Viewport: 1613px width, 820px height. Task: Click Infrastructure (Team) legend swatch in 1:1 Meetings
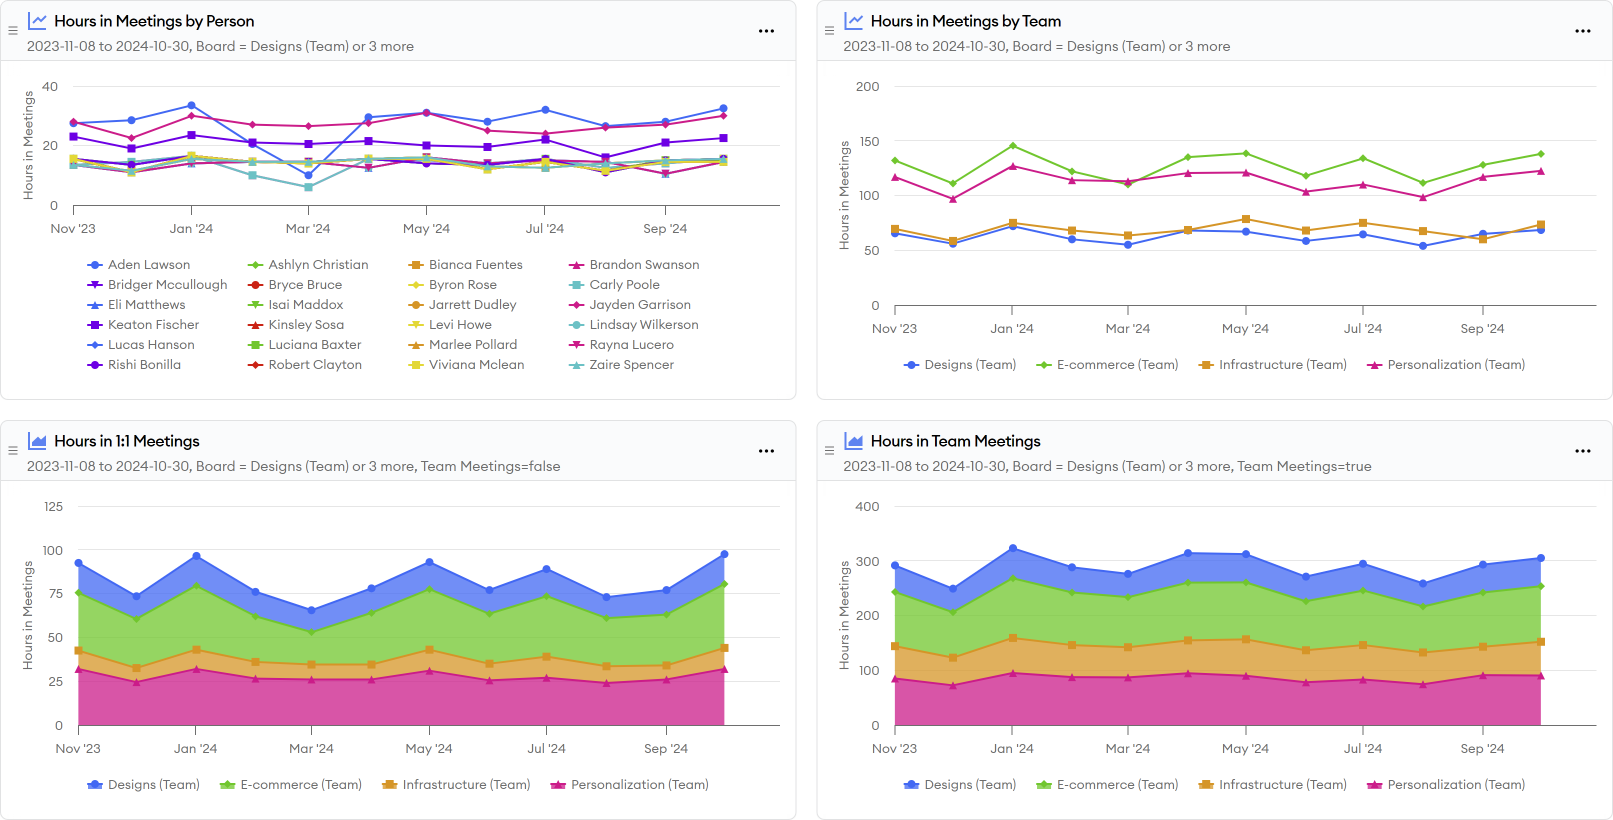(x=390, y=785)
